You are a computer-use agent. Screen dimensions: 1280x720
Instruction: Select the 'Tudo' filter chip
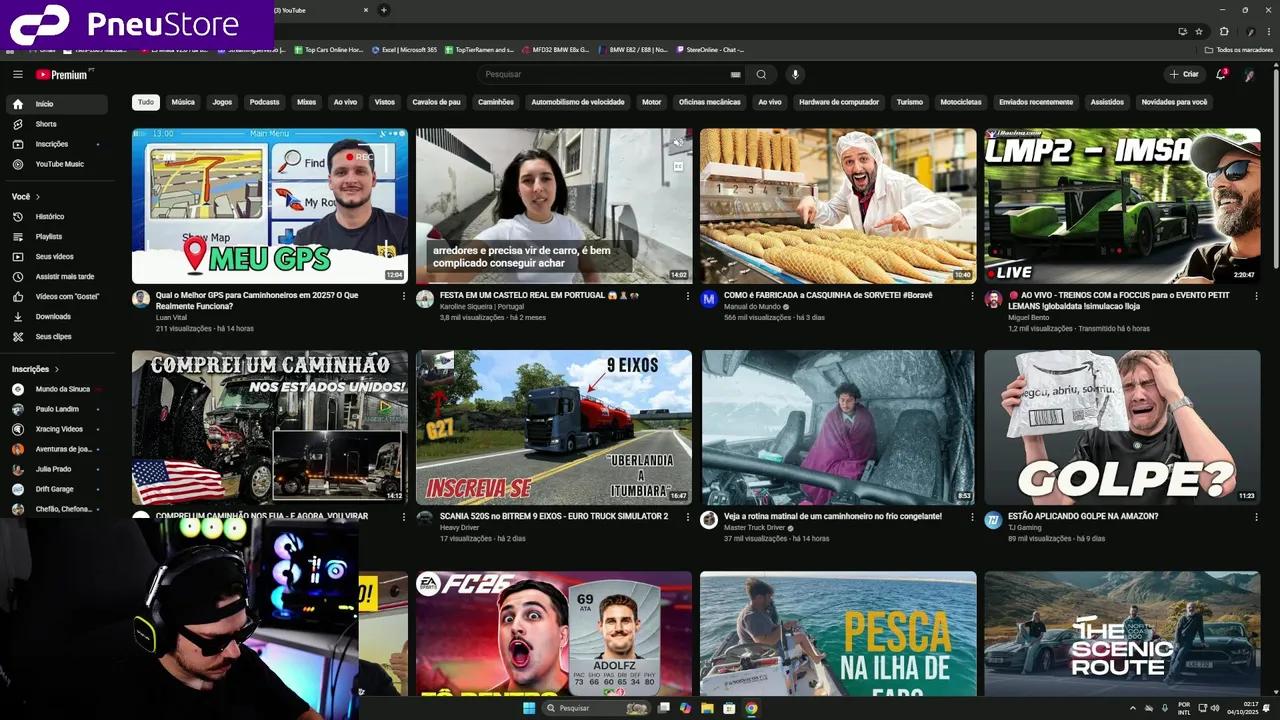coord(146,102)
